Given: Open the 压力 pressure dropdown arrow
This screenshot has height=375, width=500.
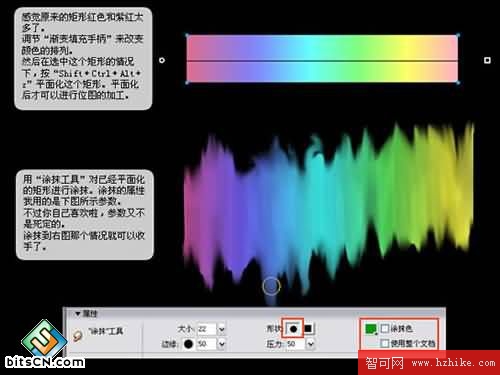Looking at the screenshot, I should click(x=310, y=344).
